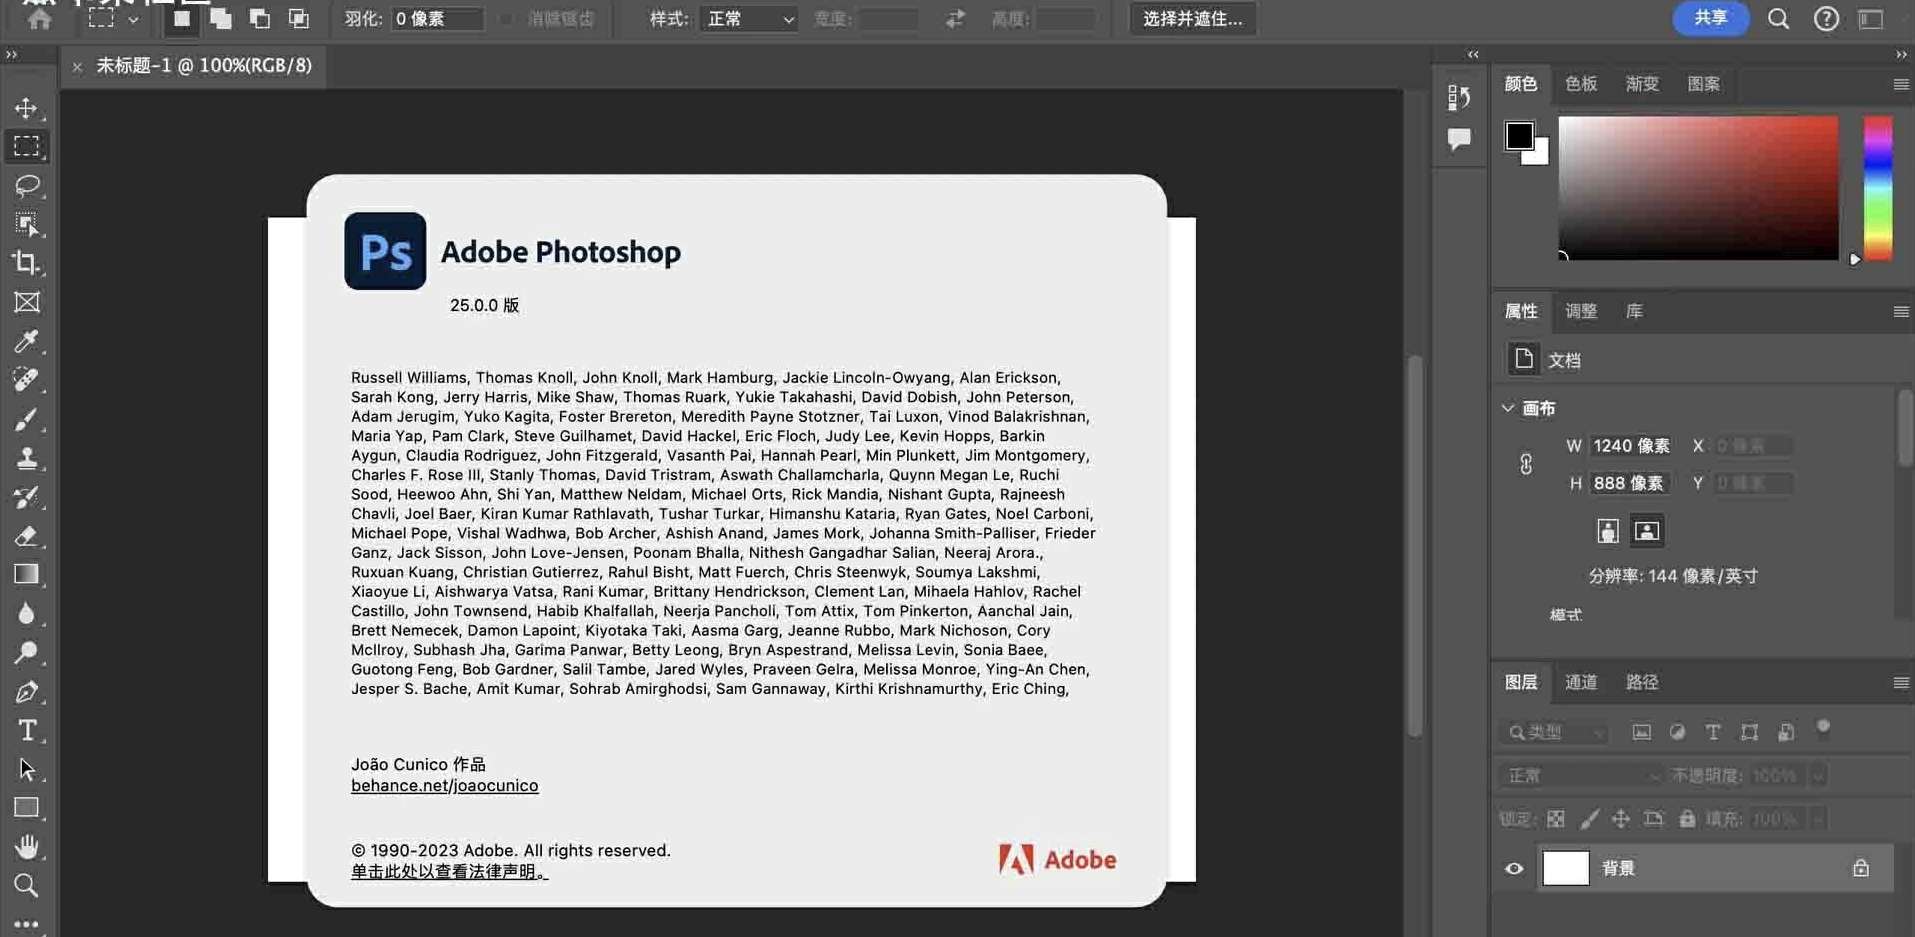Select the Brush tool
The image size is (1915, 937).
(x=26, y=419)
